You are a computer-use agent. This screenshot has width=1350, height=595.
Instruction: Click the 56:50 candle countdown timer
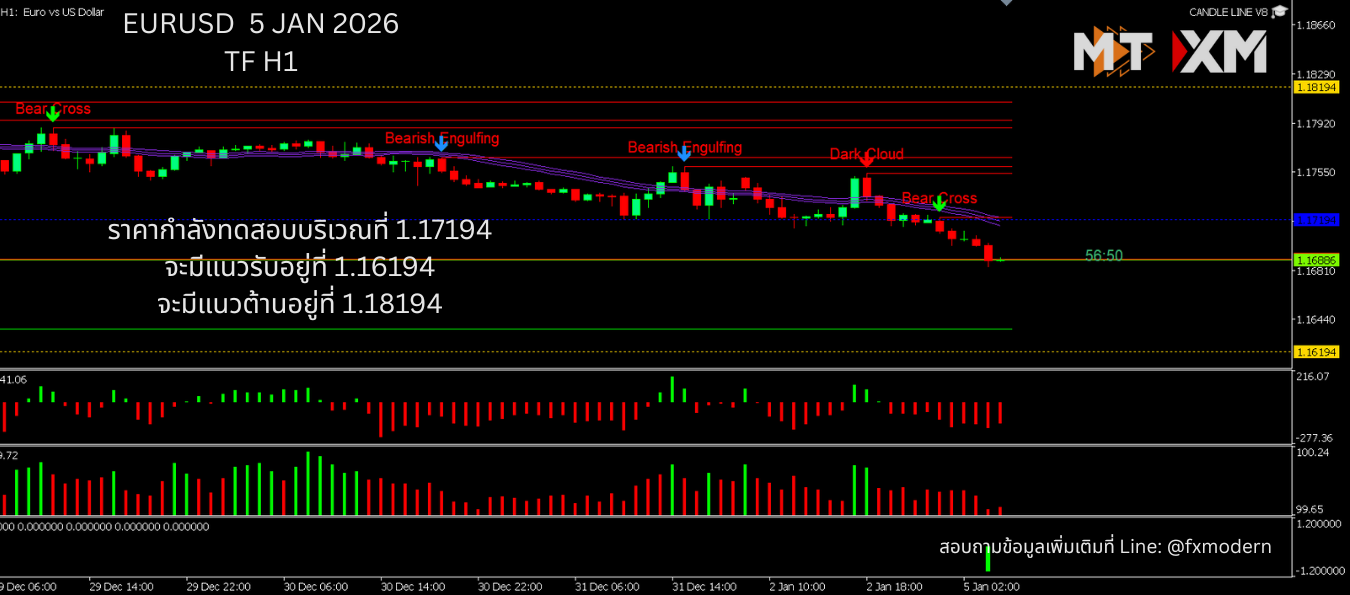(x=1103, y=256)
